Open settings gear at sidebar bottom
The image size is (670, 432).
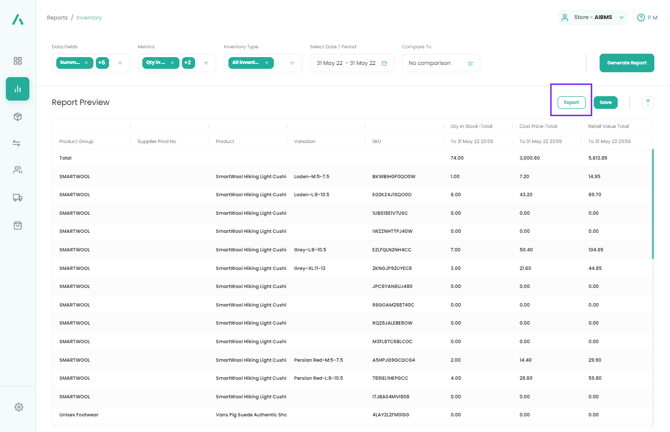18,407
